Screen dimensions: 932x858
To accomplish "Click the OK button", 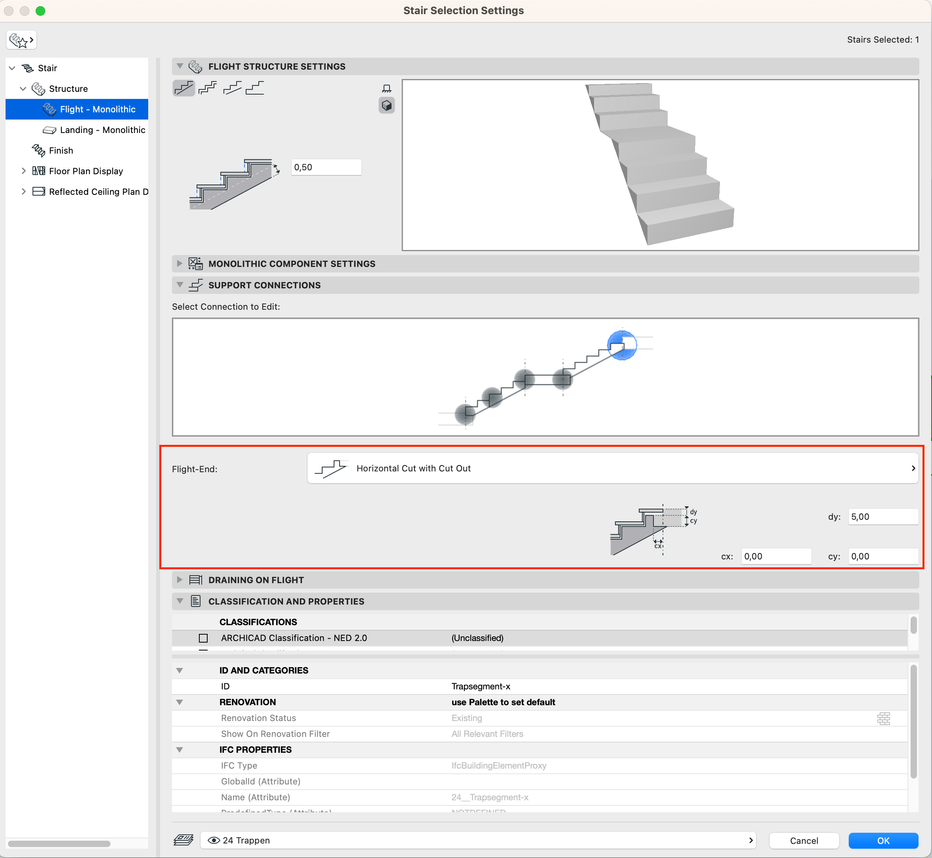I will (x=883, y=840).
